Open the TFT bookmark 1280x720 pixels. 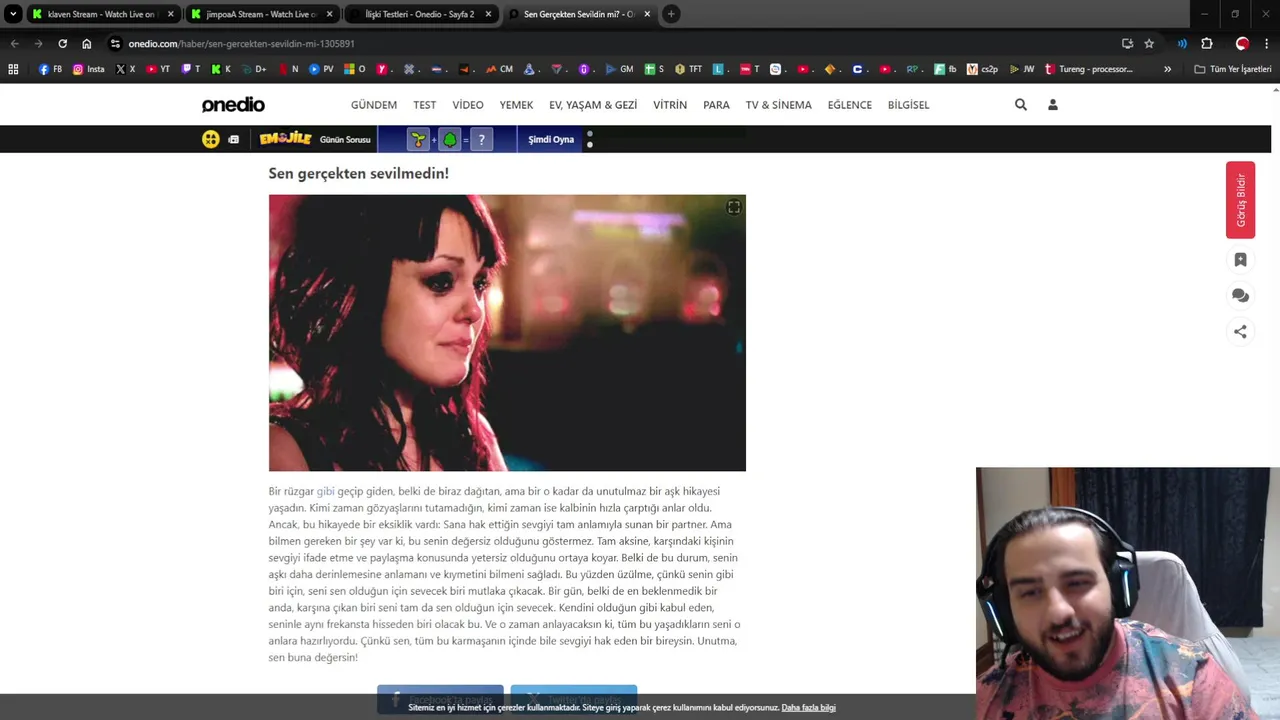[687, 69]
